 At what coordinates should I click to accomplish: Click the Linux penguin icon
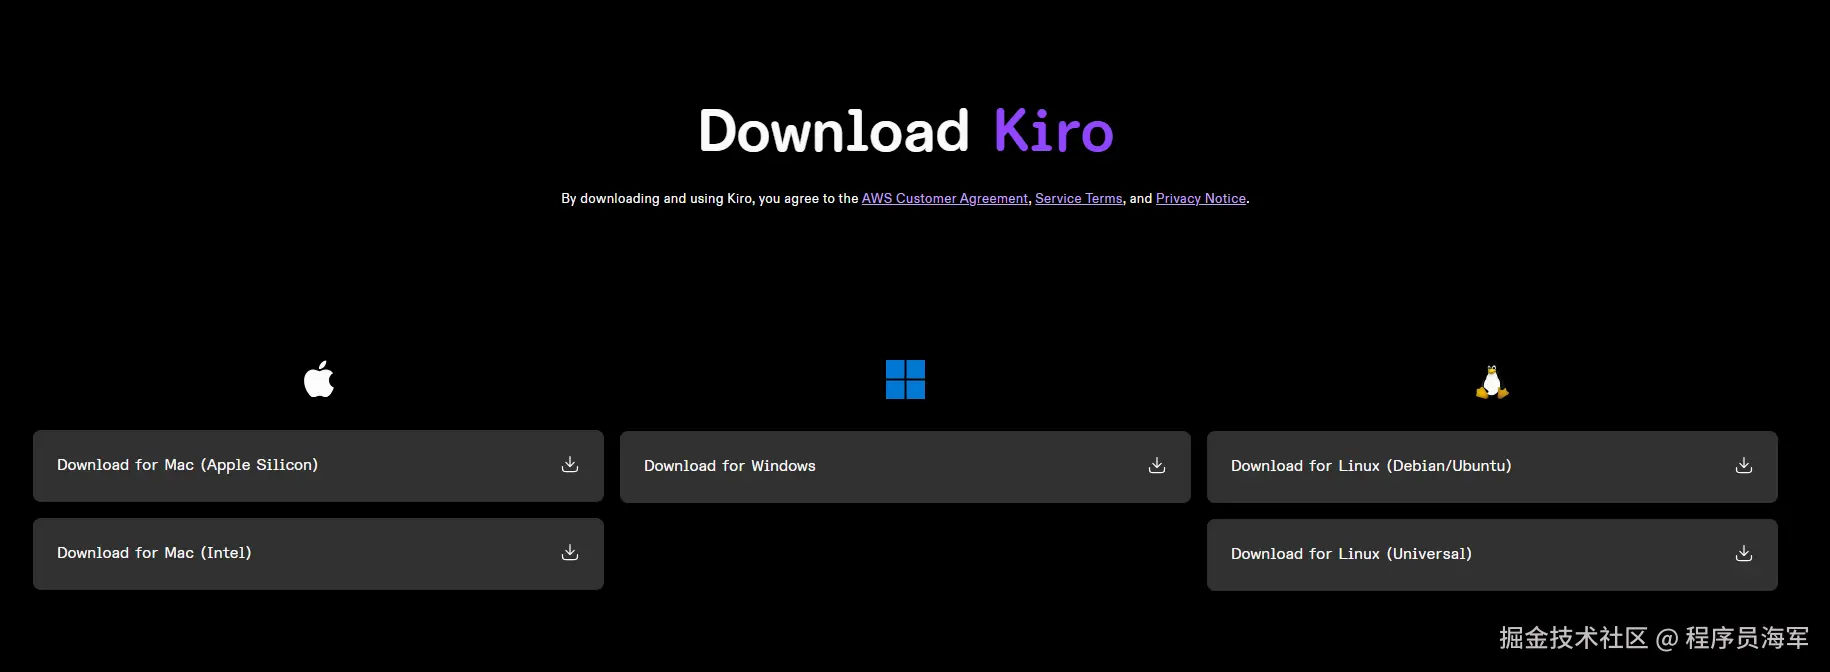point(1492,382)
